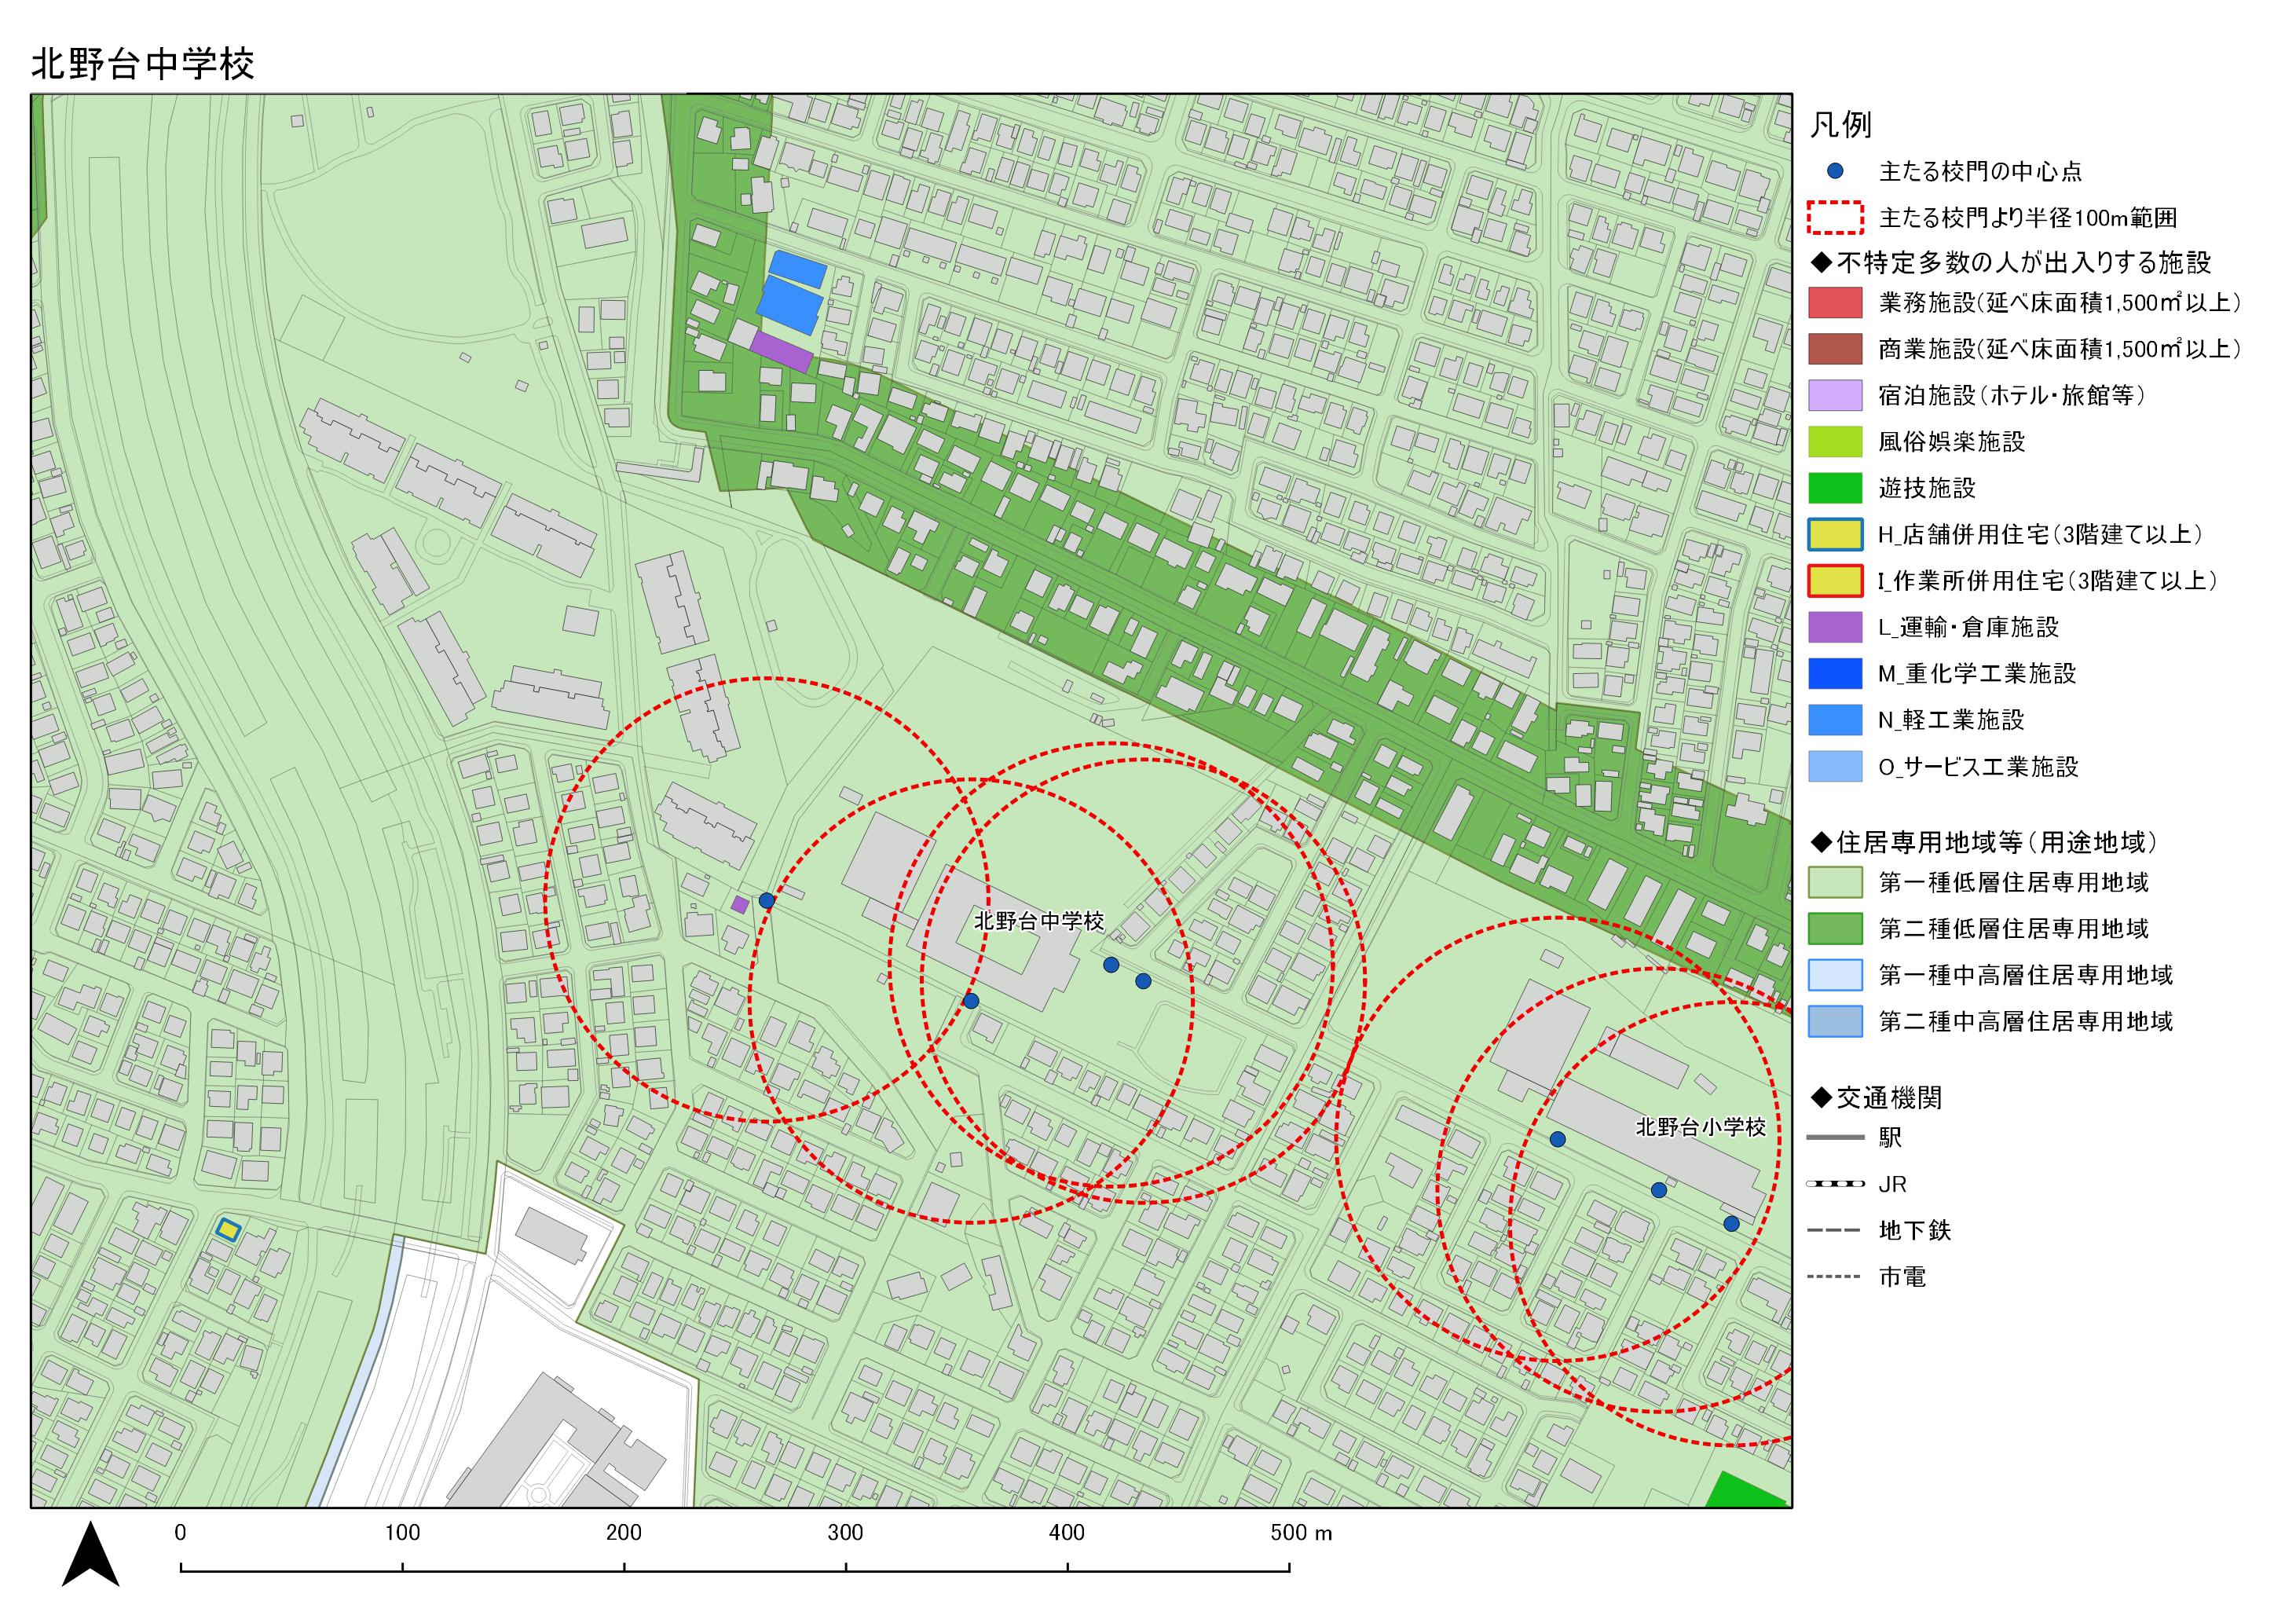Screen dimensions: 2296x1623
Task: Click the ◆住居専用地域等(用途地域) heading
Action: pos(1984,842)
